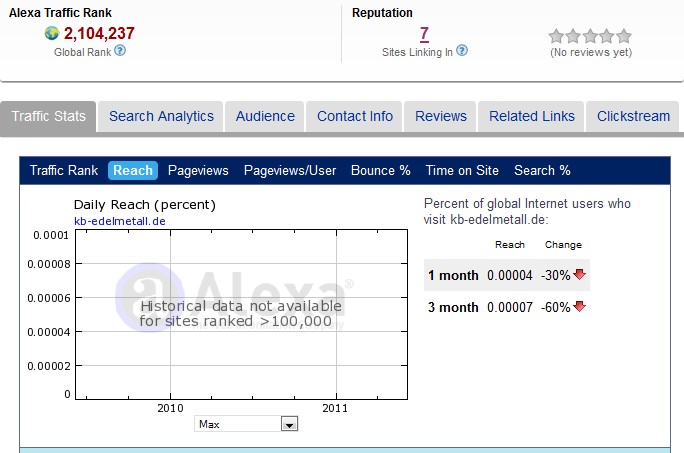Open the 7 Sites Linking In link

(x=424, y=34)
